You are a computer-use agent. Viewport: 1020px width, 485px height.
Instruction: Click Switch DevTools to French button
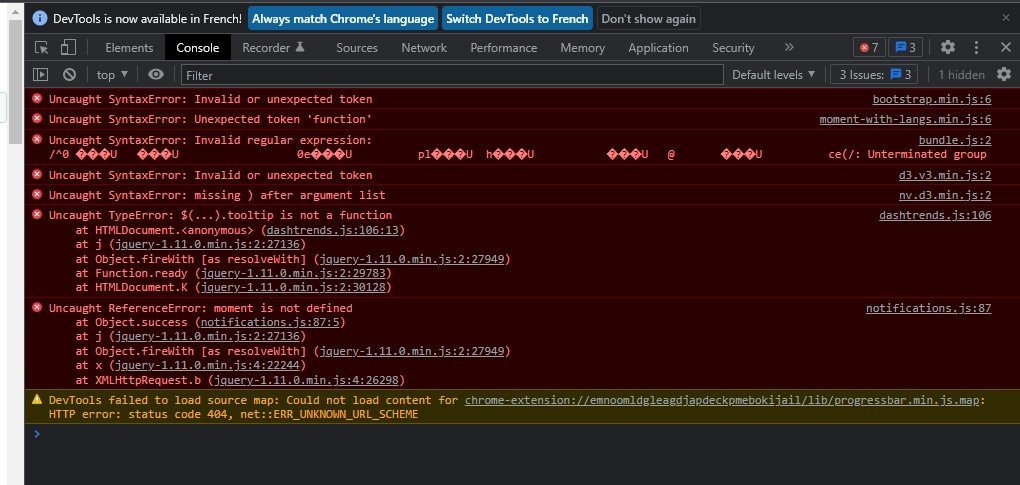tap(517, 19)
